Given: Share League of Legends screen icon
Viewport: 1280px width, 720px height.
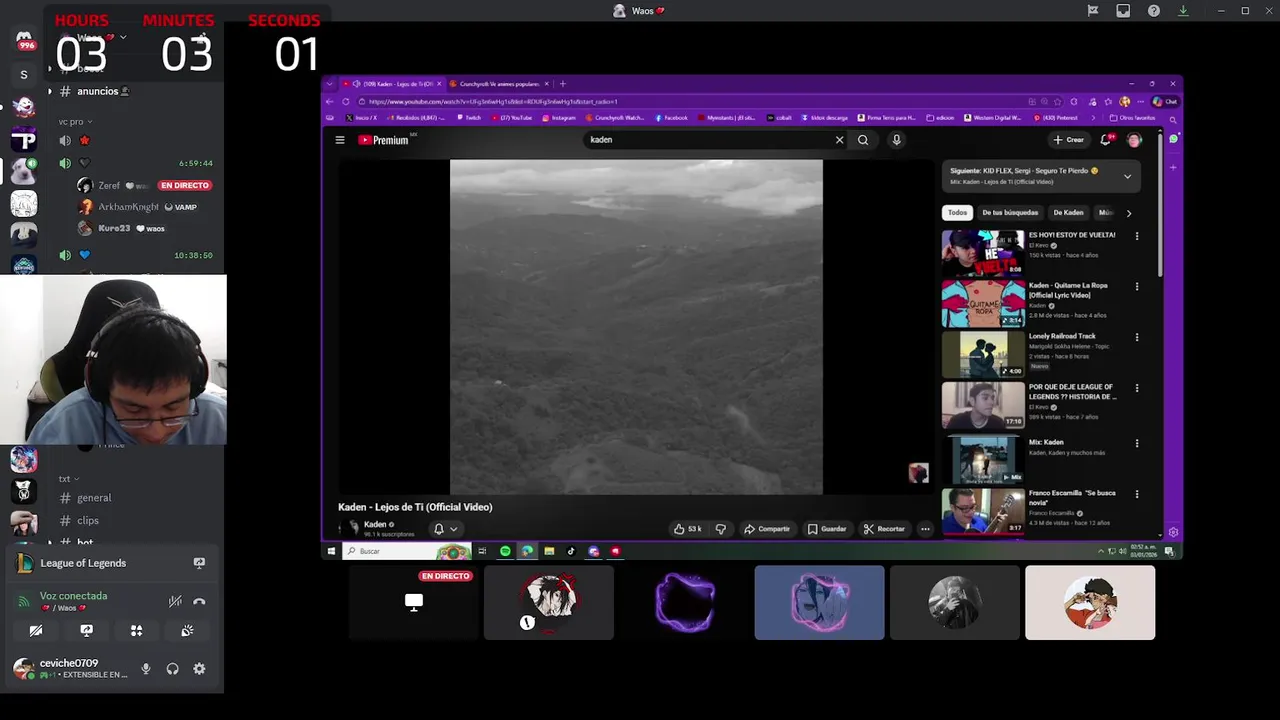Looking at the screenshot, I should click(199, 563).
